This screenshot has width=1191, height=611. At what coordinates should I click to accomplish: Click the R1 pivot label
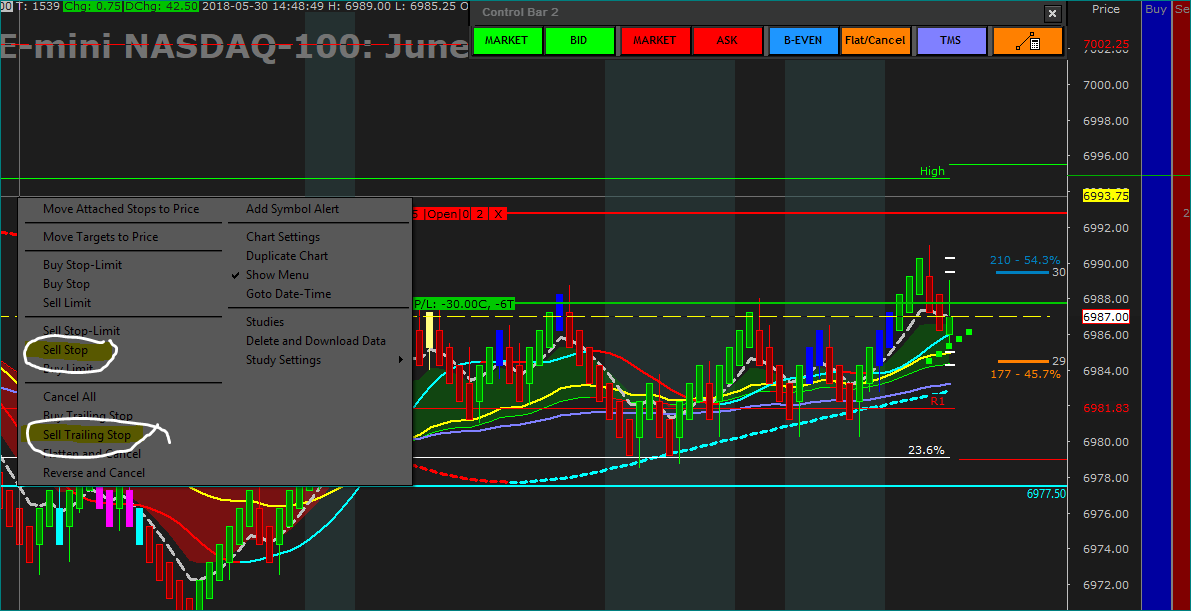pyautogui.click(x=938, y=401)
